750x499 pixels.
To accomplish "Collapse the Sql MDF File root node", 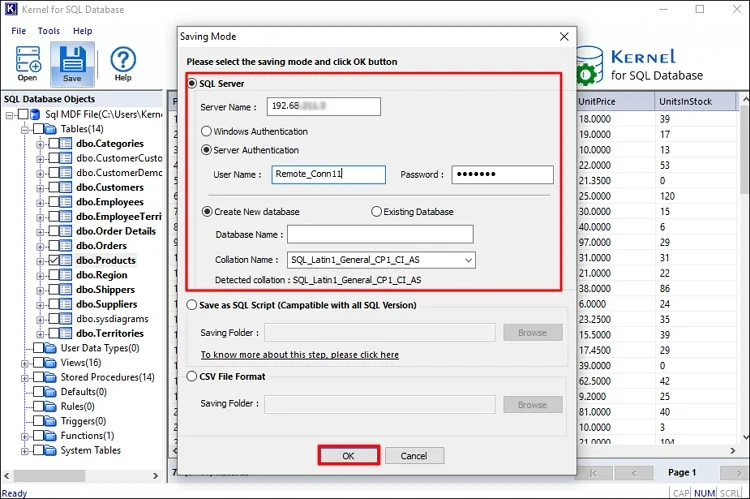I will click(x=9, y=115).
